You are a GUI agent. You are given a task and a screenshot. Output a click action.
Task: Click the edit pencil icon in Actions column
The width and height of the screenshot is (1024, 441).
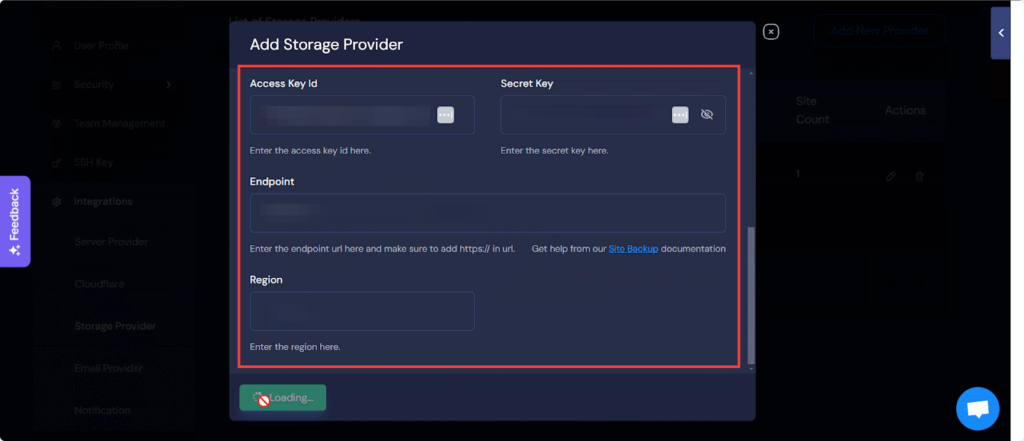(891, 176)
